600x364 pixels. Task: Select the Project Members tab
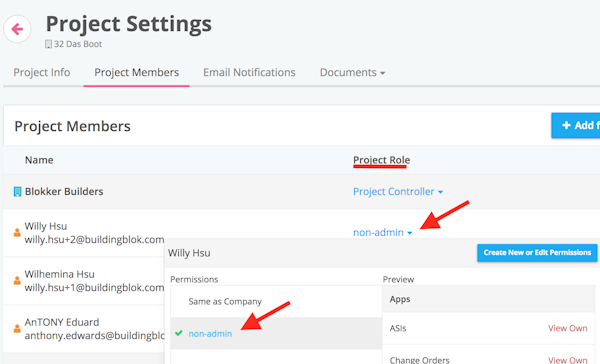pyautogui.click(x=137, y=72)
